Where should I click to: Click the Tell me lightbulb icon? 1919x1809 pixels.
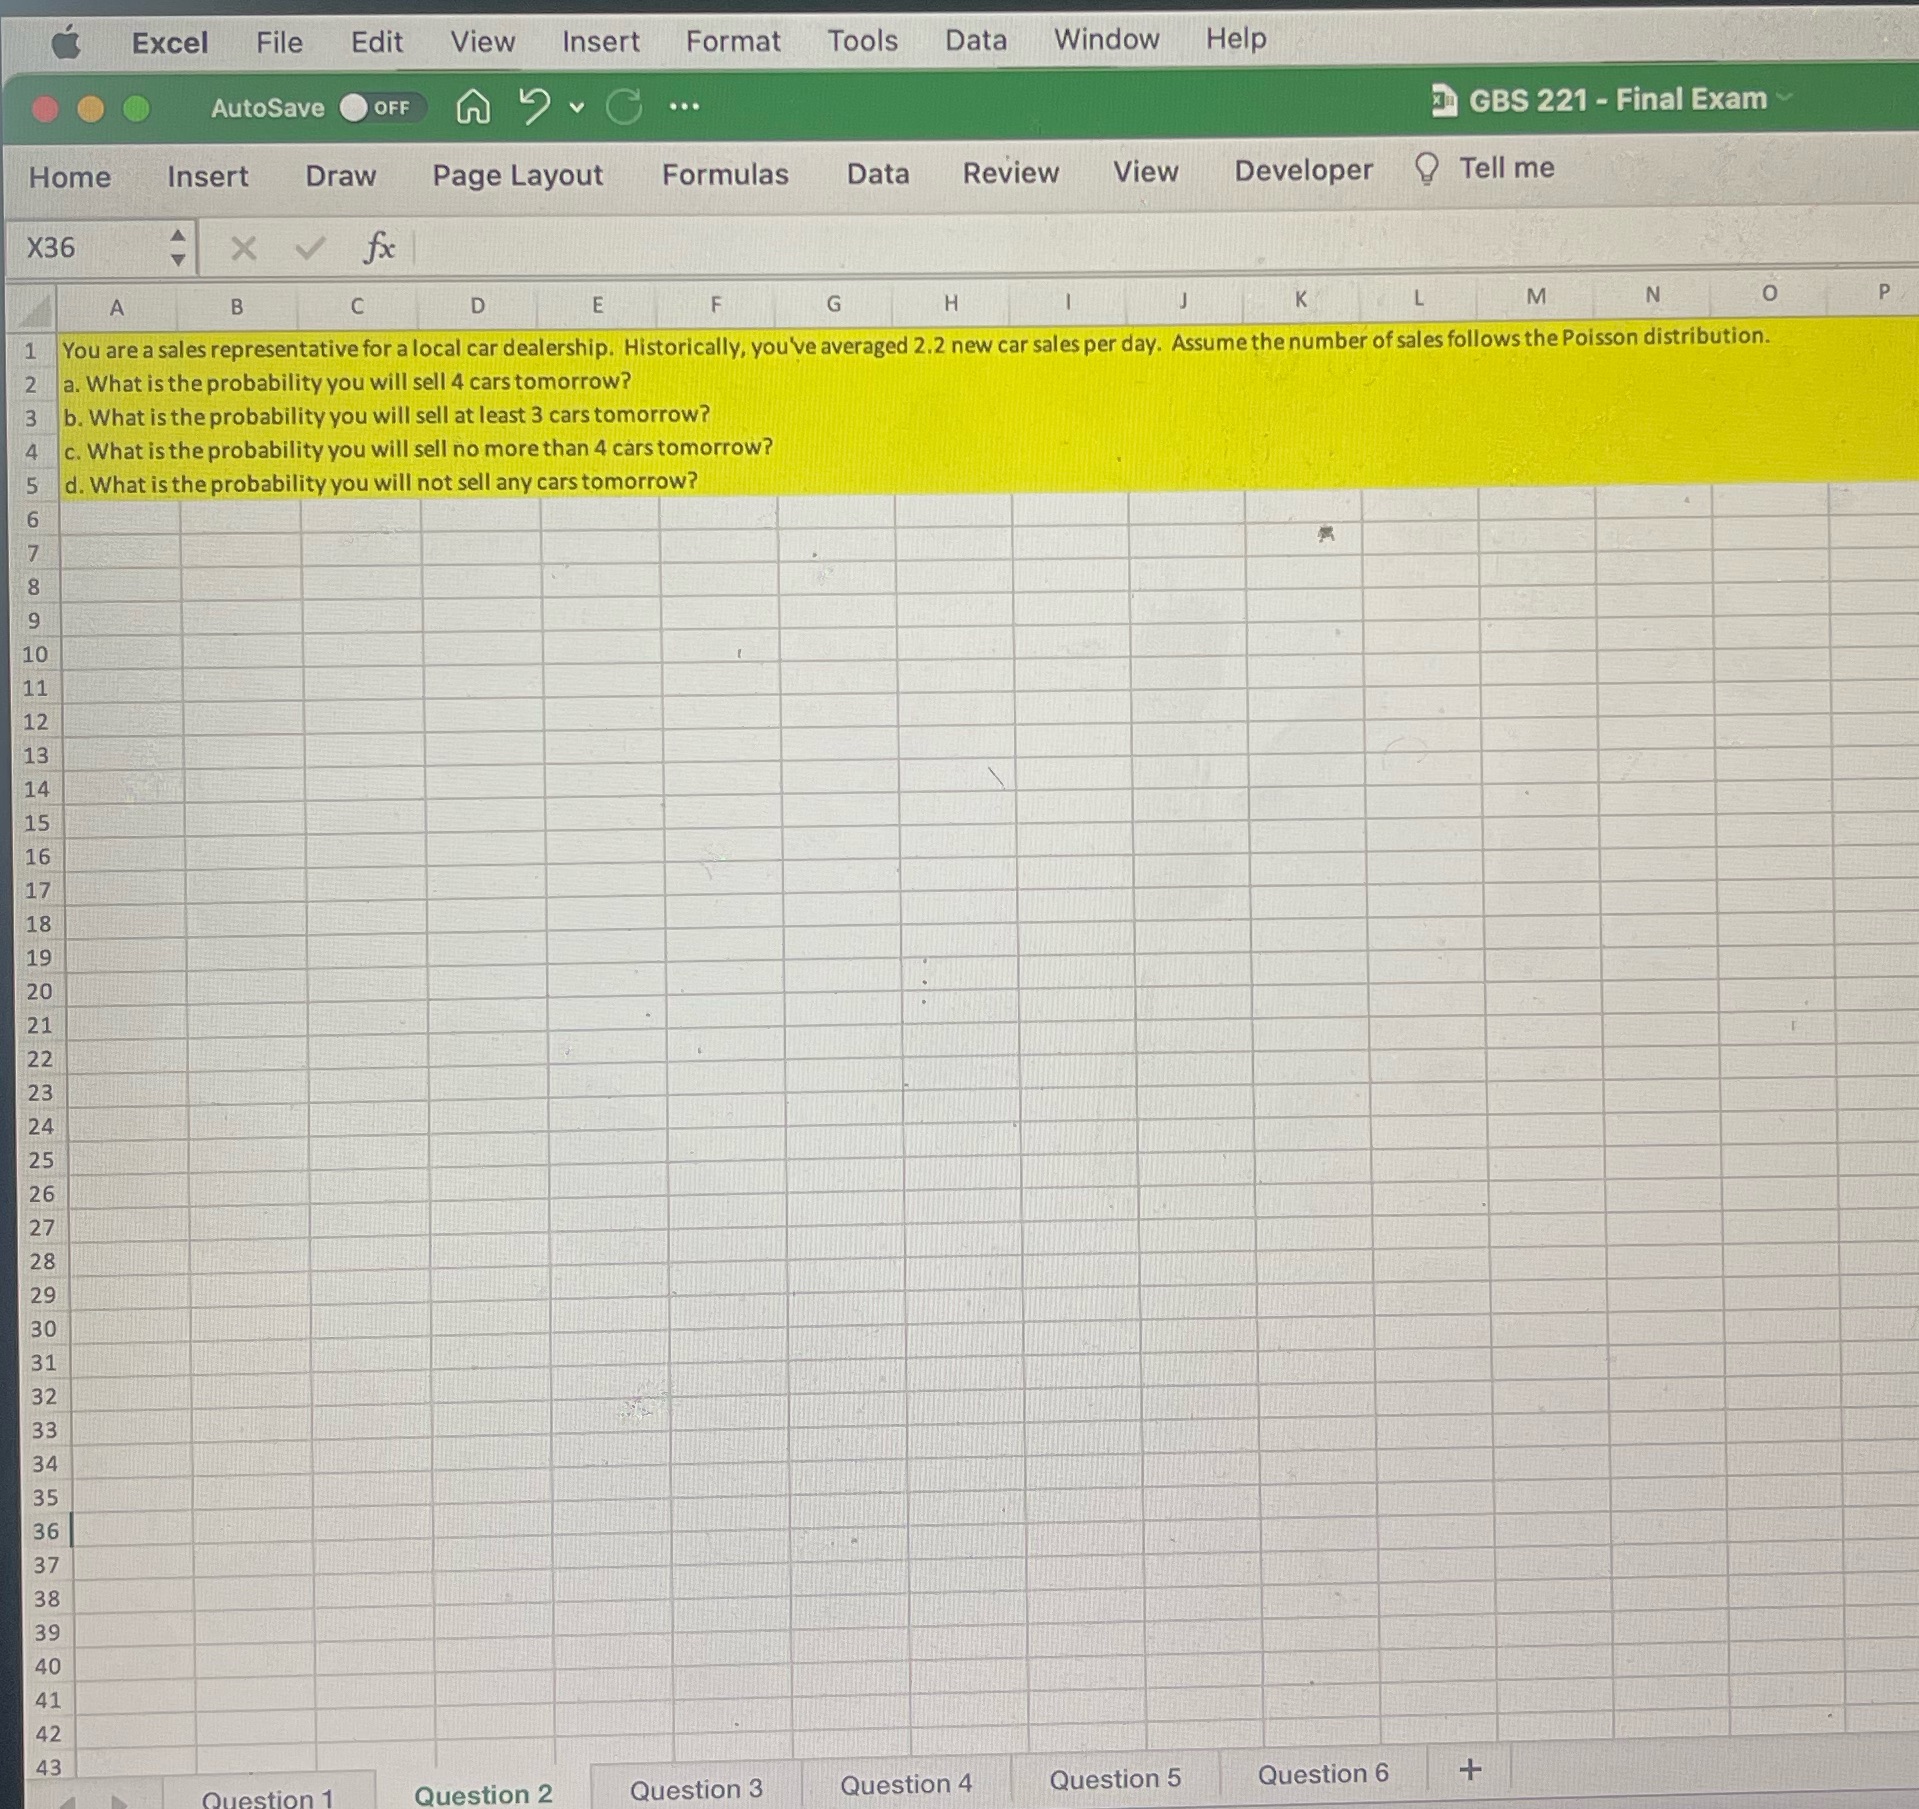[1425, 168]
